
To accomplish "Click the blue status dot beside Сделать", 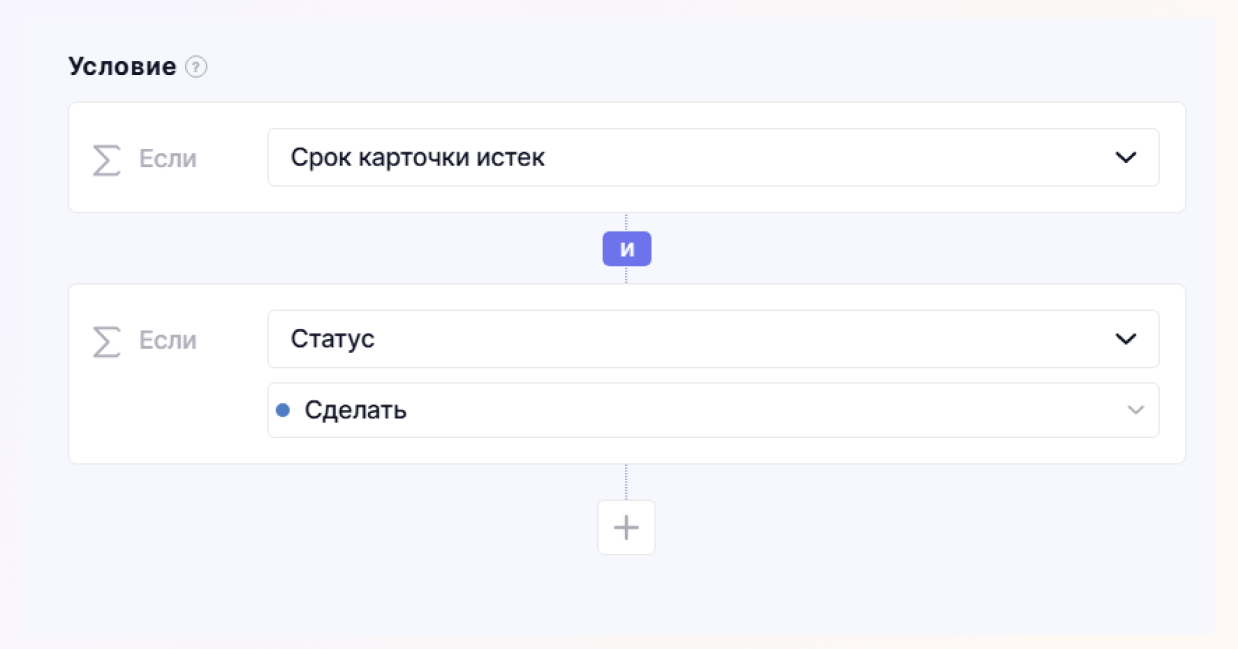I will 283,410.
